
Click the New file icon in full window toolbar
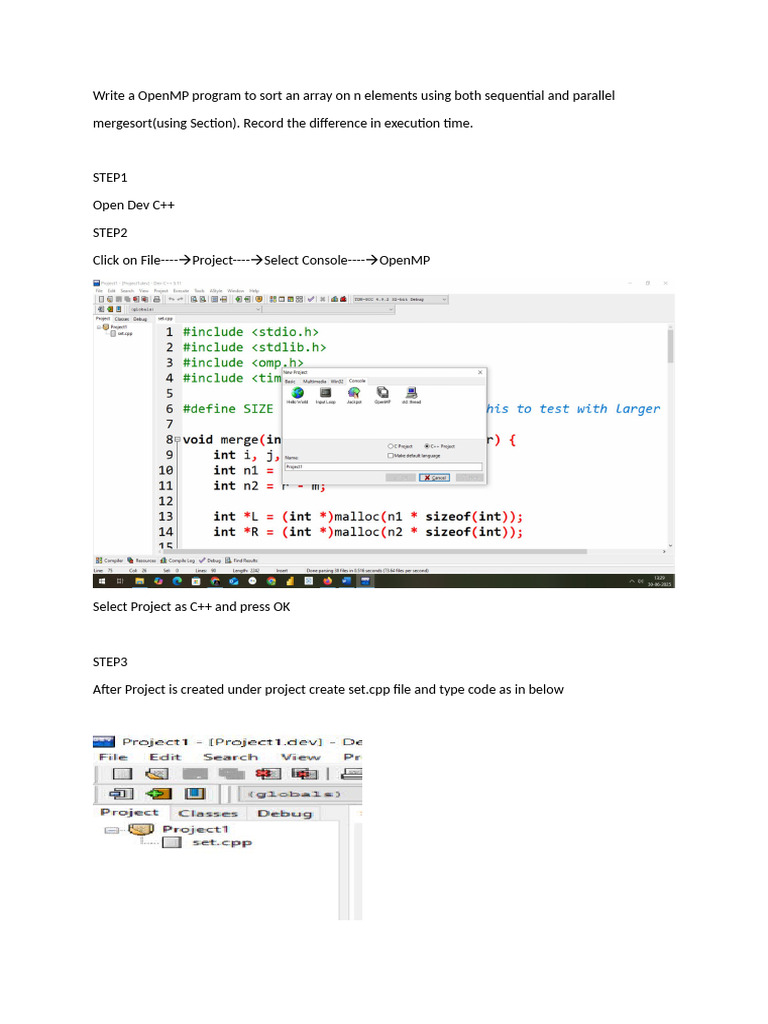point(101,299)
